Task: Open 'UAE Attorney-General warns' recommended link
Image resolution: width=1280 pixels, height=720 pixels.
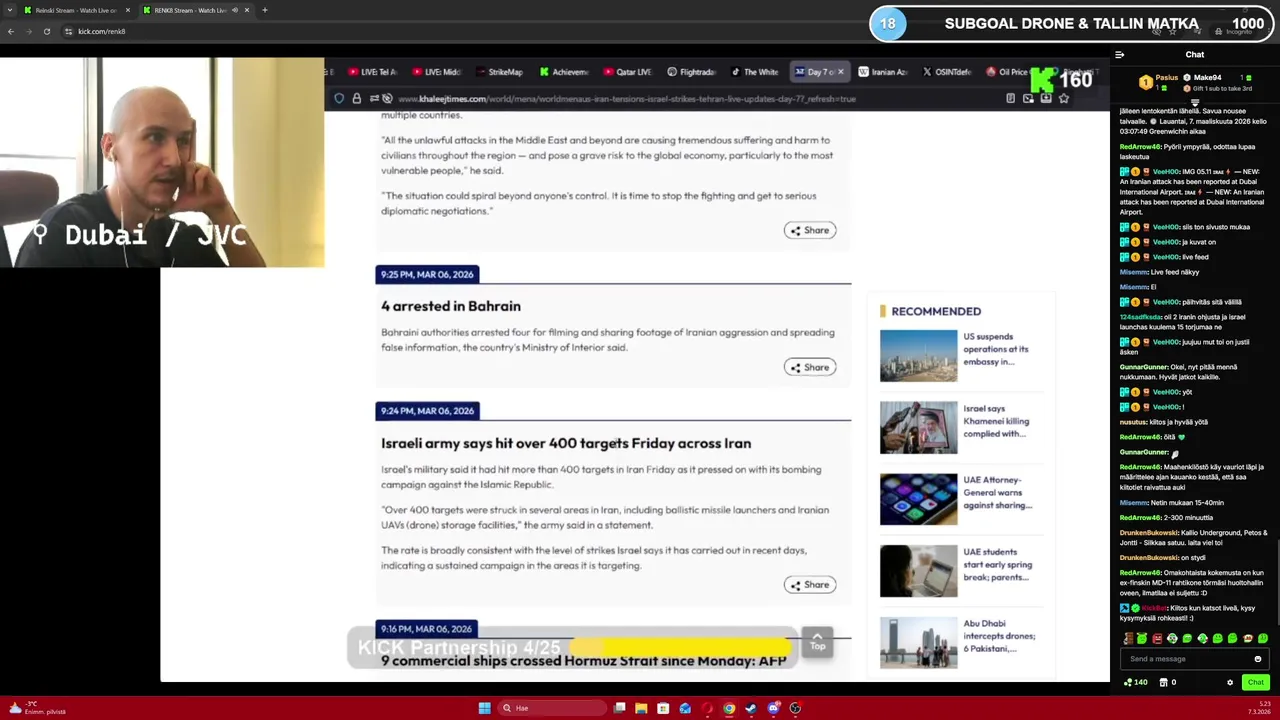Action: (998, 493)
